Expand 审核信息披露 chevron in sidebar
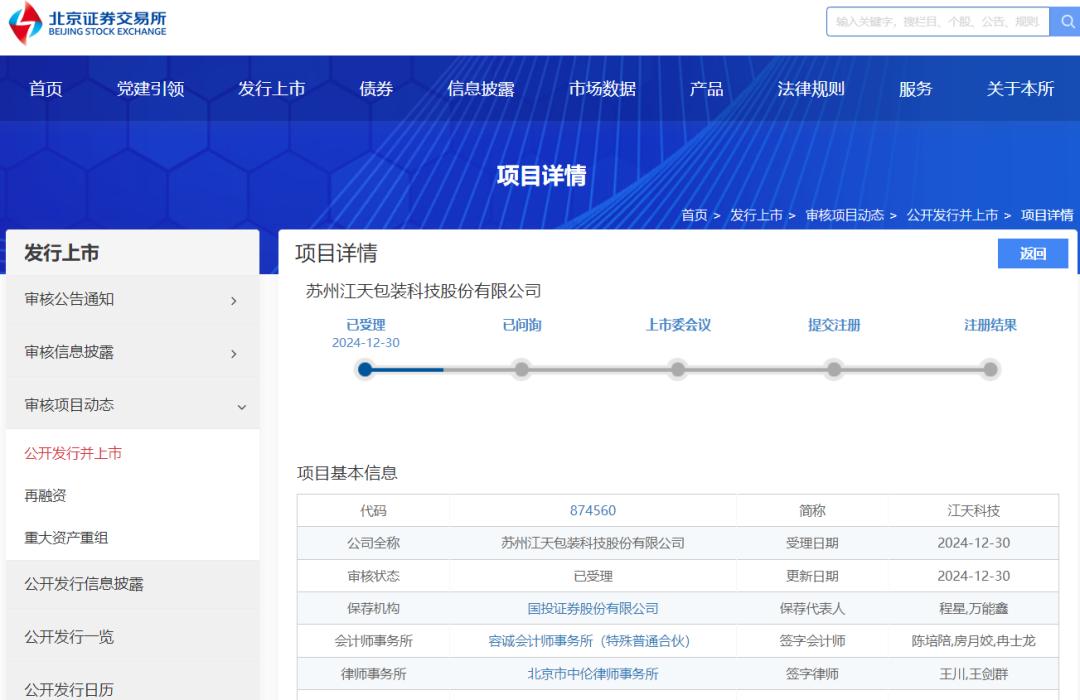This screenshot has height=700, width=1080. [234, 353]
